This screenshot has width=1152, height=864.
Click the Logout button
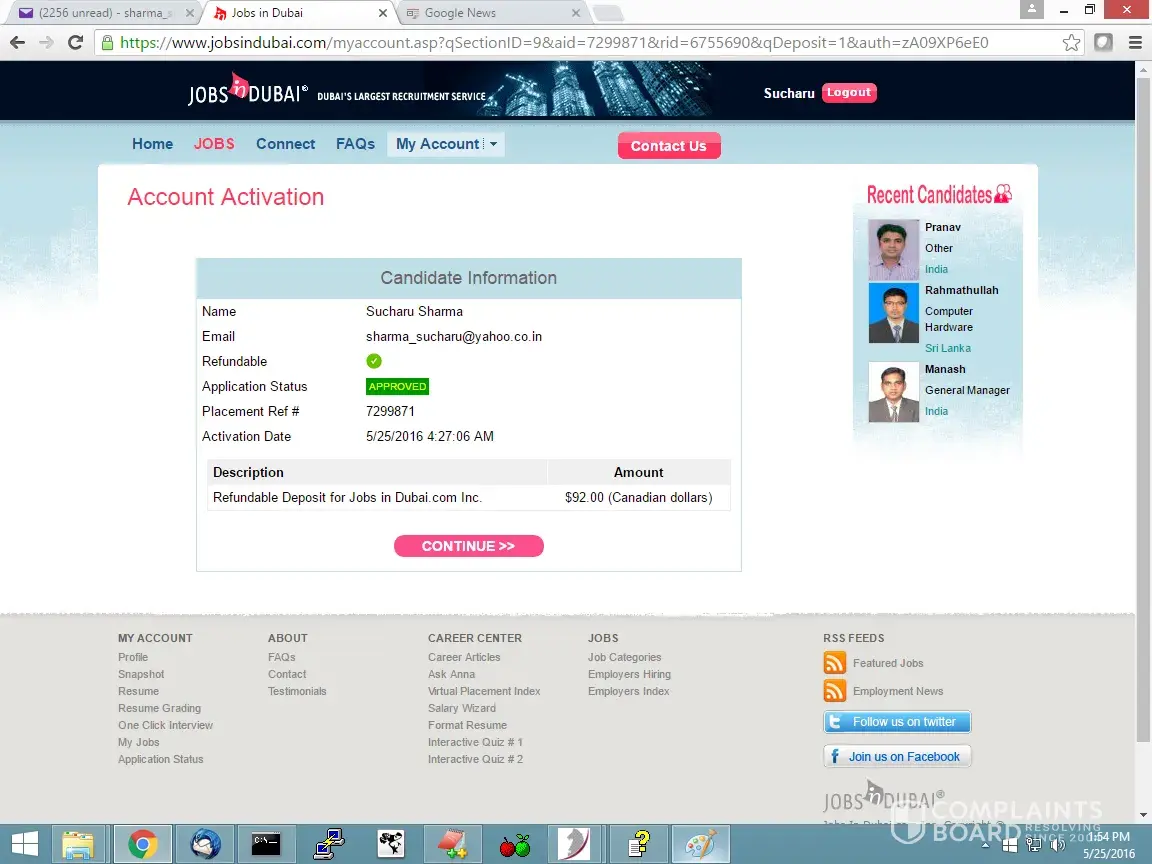tap(849, 92)
